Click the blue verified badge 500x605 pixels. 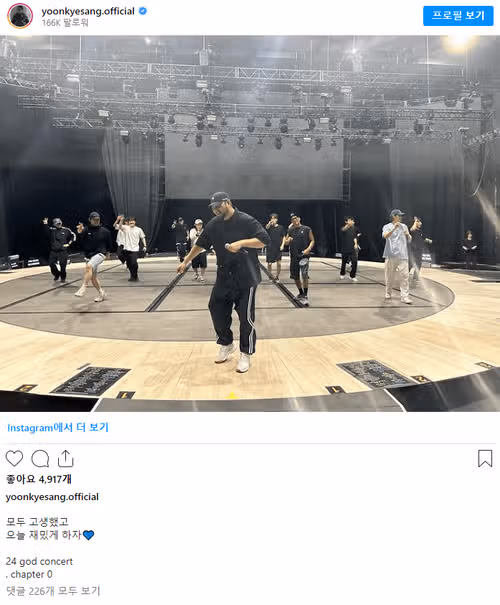click(x=142, y=11)
